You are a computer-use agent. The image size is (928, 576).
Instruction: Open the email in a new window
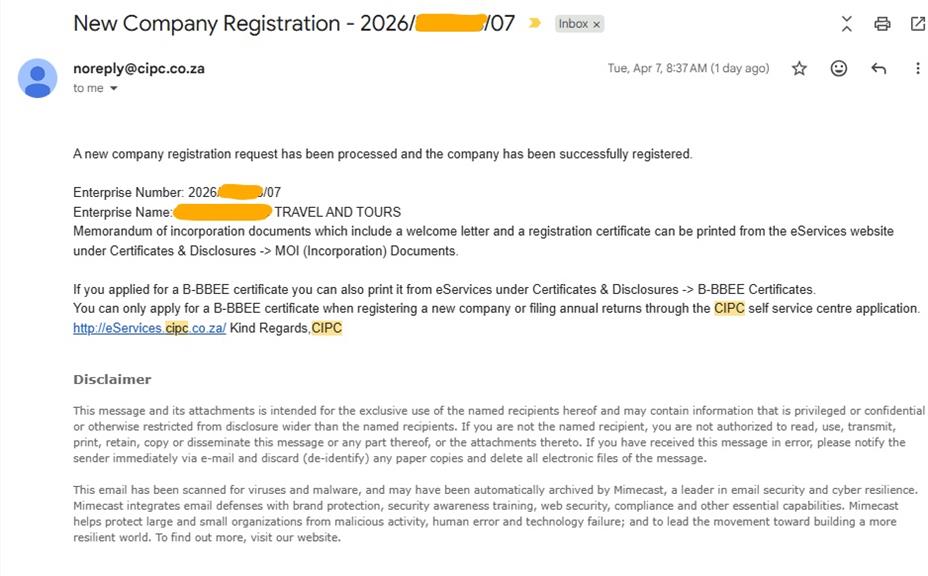pos(917,23)
